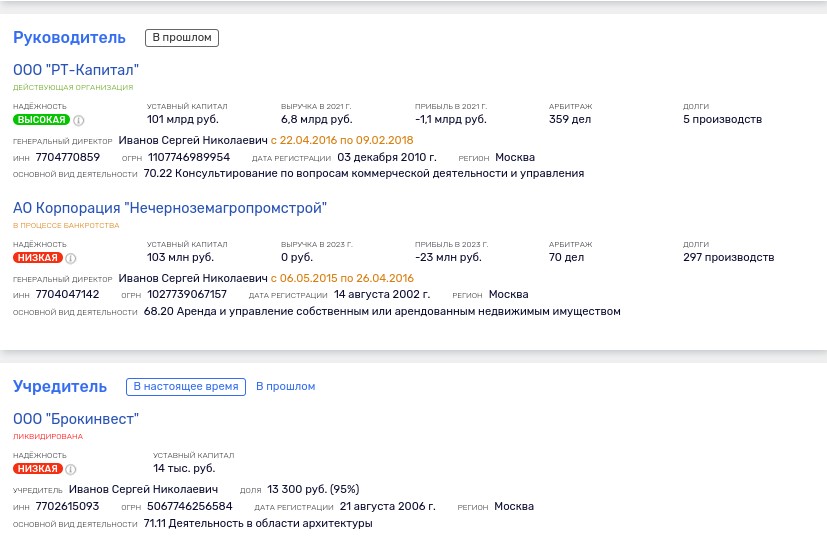Select 'В прошлом' tab next to Руководитель

pyautogui.click(x=181, y=38)
